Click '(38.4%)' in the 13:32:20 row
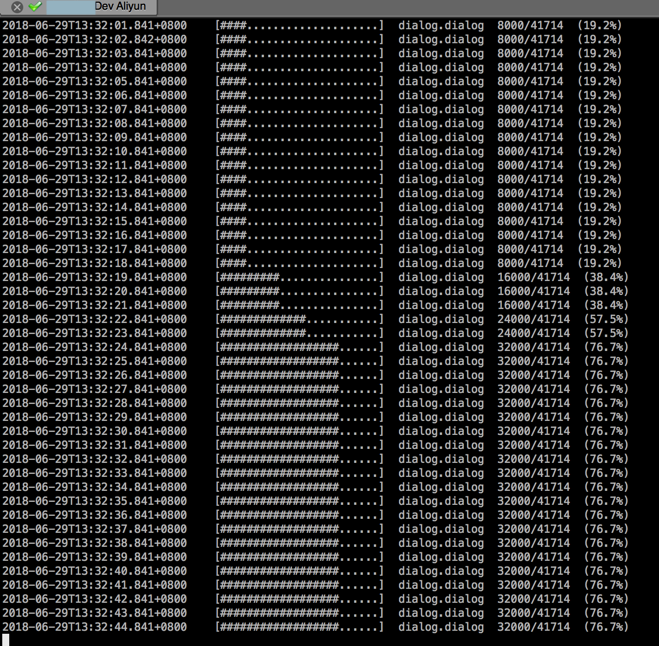This screenshot has width=659, height=646. [x=606, y=291]
